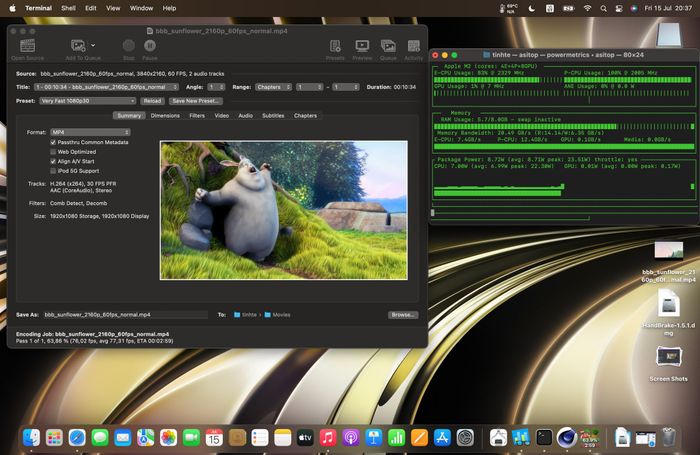The width and height of the screenshot is (700, 455).
Task: Open the Angle dropdown
Action: coord(216,87)
